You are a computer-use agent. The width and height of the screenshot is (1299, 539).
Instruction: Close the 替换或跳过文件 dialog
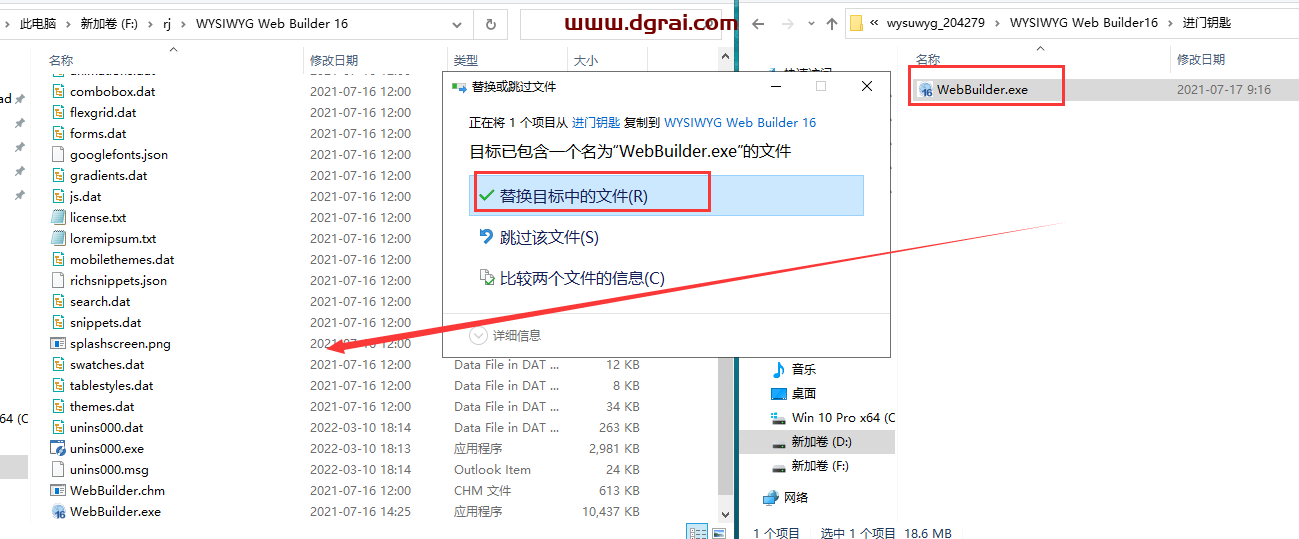(x=867, y=87)
